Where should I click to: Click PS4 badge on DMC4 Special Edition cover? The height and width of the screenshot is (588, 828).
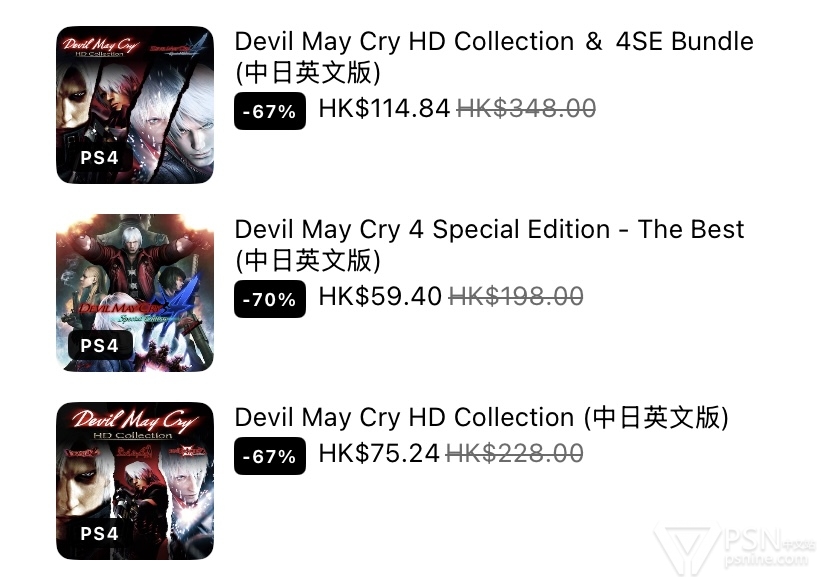point(99,345)
